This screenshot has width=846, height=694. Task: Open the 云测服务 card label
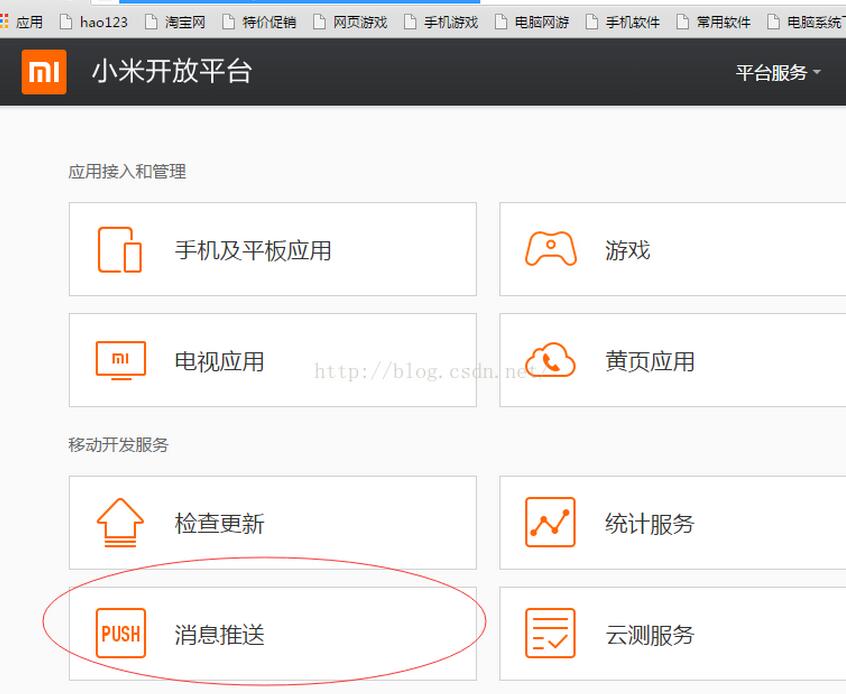(x=650, y=635)
